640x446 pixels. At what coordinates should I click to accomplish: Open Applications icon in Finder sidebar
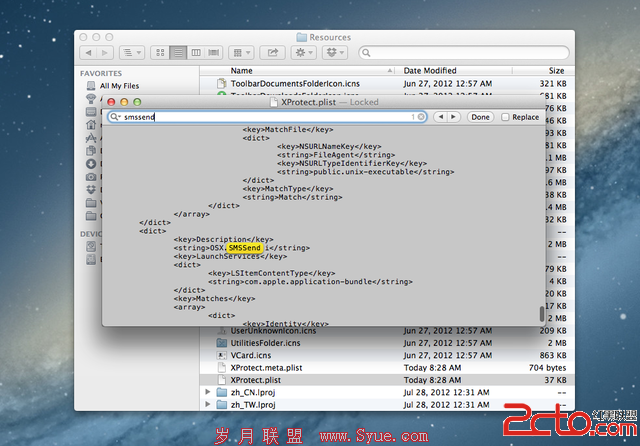pyautogui.click(x=91, y=138)
